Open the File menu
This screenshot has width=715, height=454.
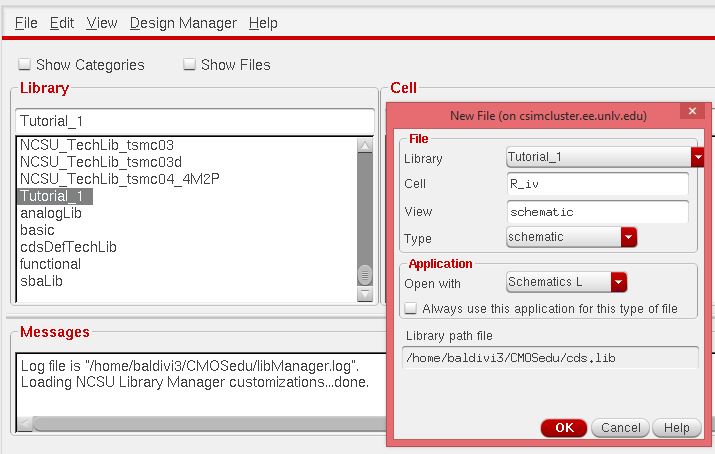pos(26,22)
